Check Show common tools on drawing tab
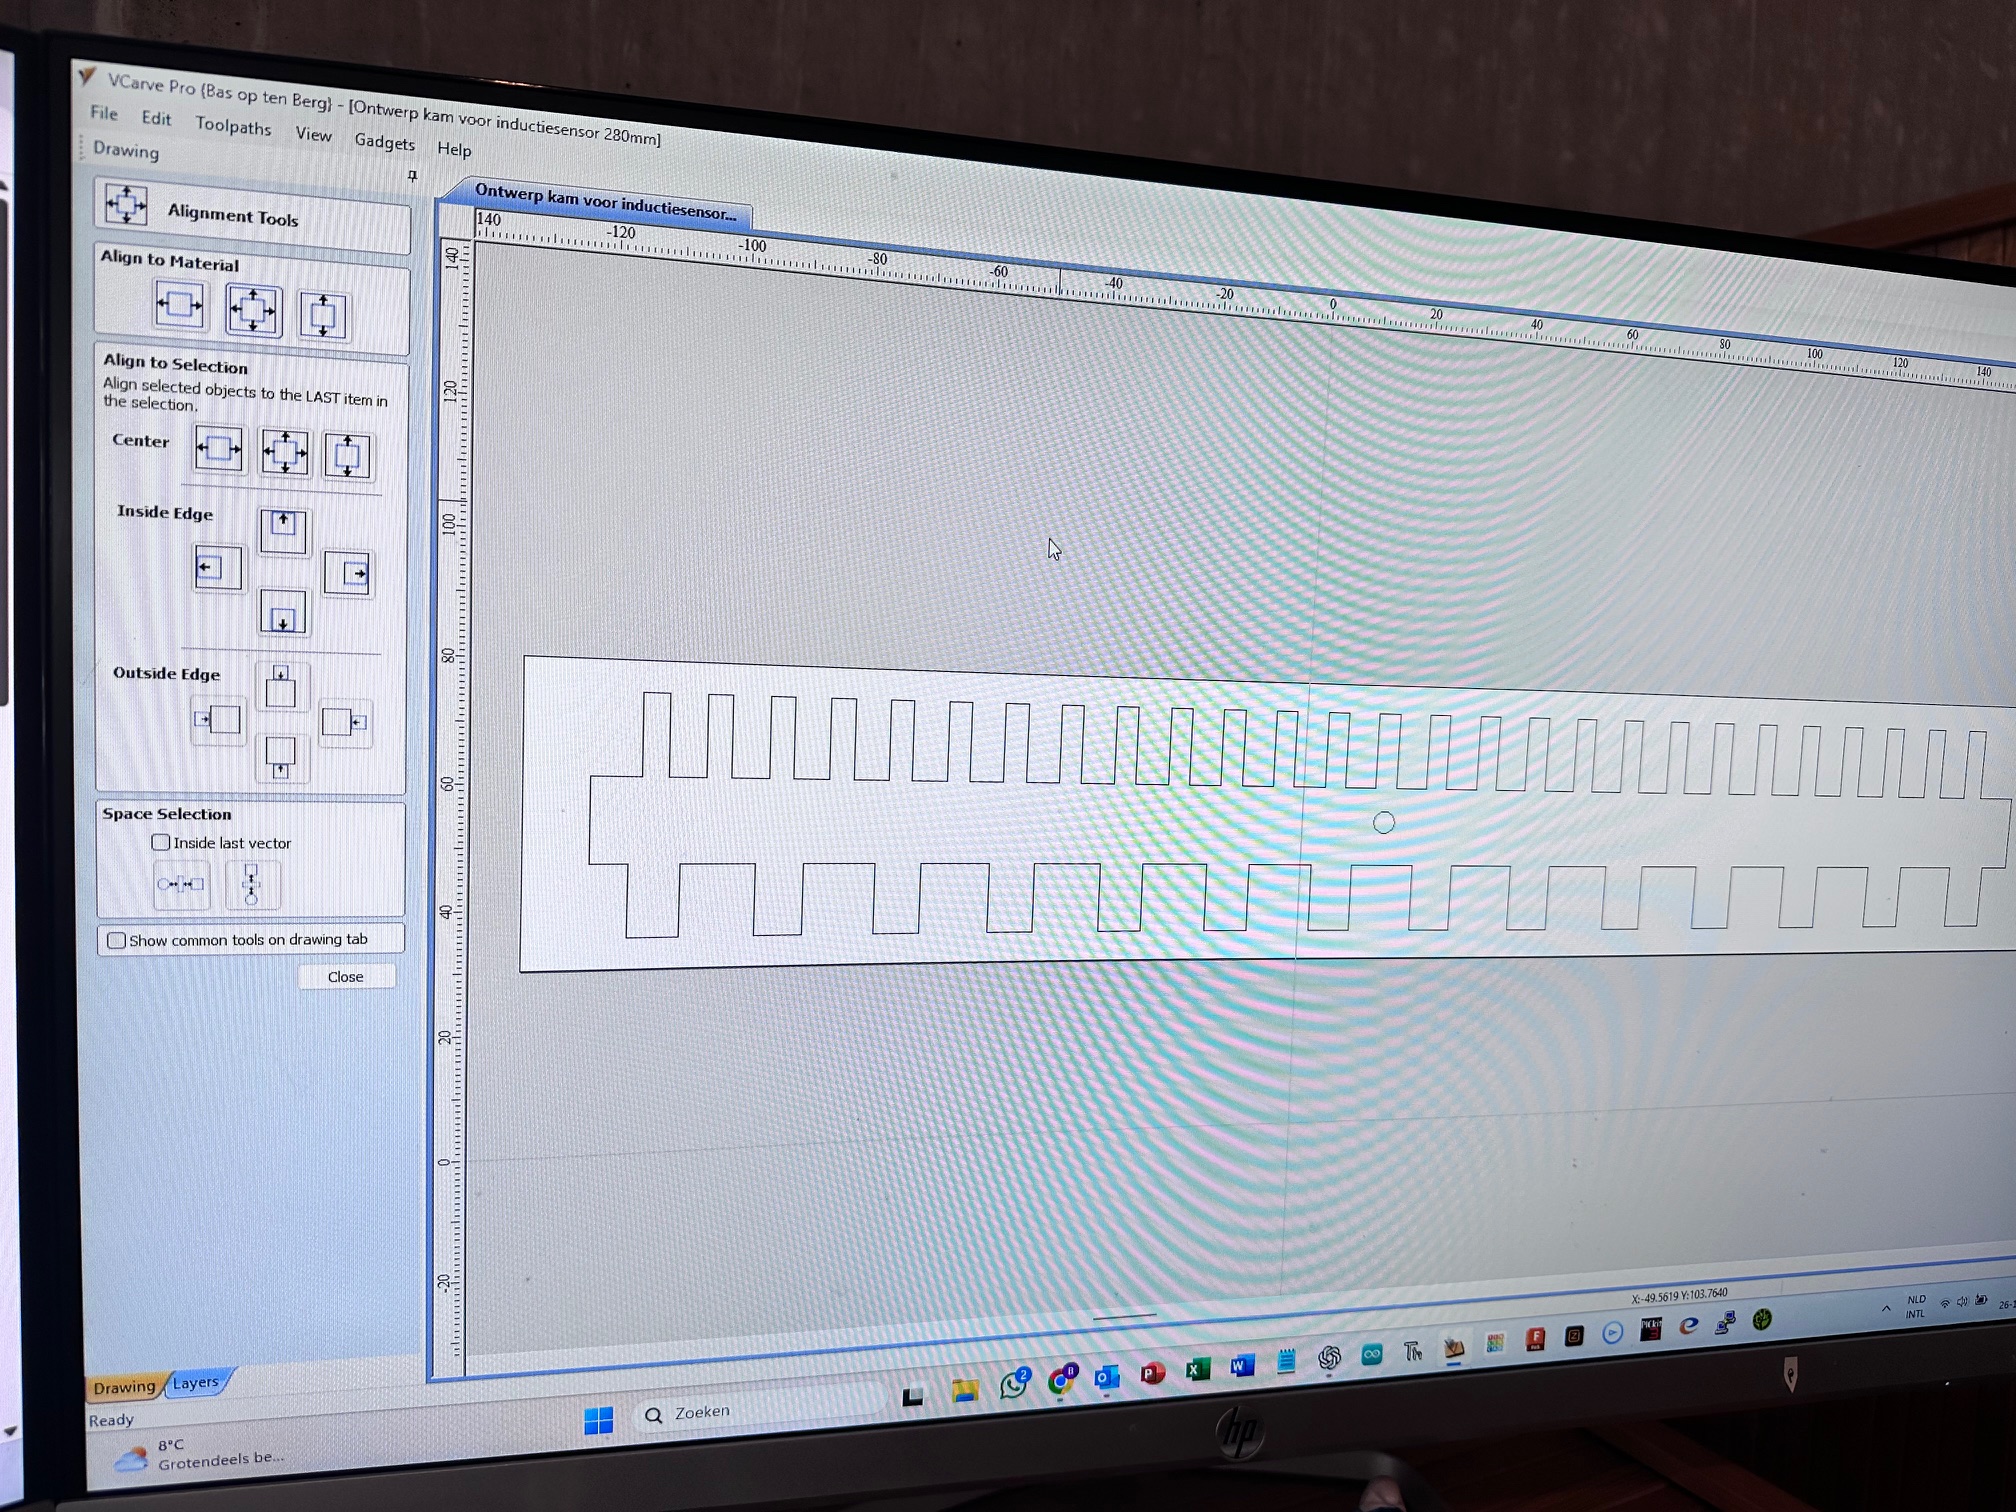This screenshot has height=1512, width=2016. (117, 940)
